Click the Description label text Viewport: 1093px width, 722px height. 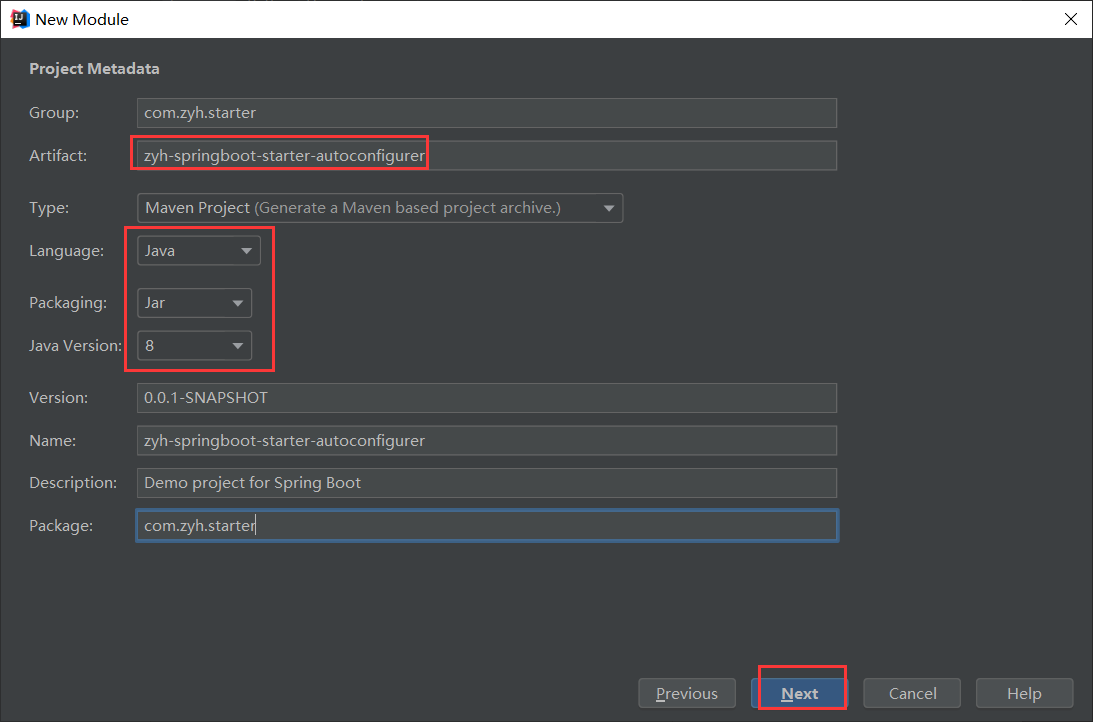[73, 483]
